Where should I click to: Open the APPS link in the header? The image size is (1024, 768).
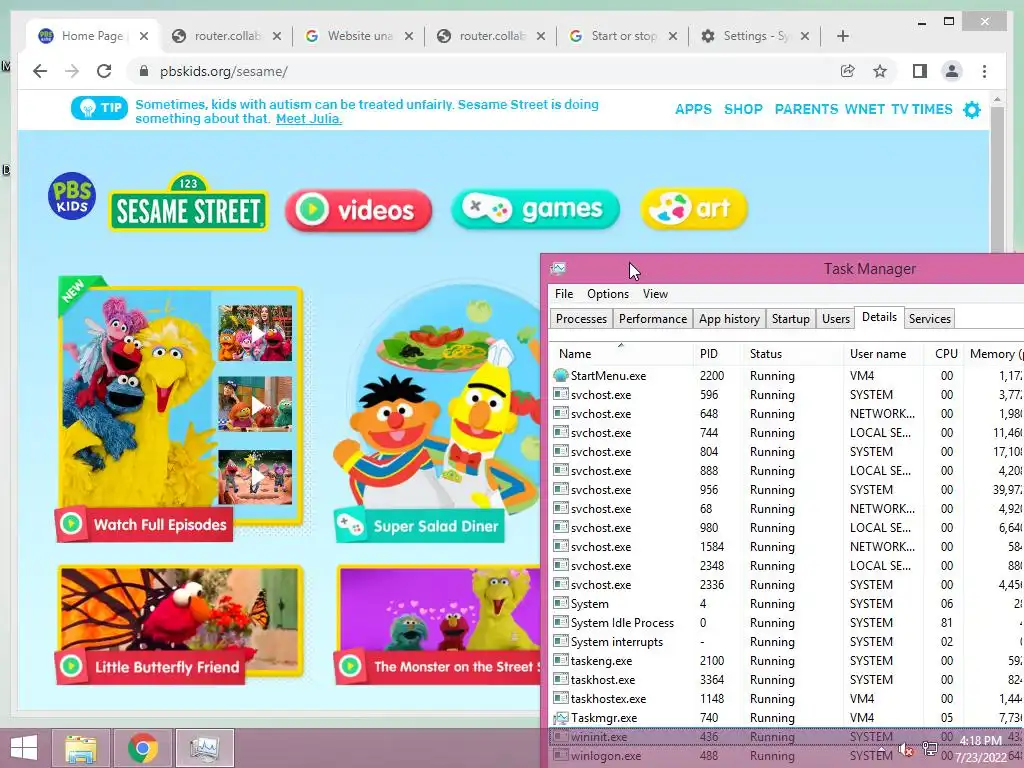pos(694,109)
